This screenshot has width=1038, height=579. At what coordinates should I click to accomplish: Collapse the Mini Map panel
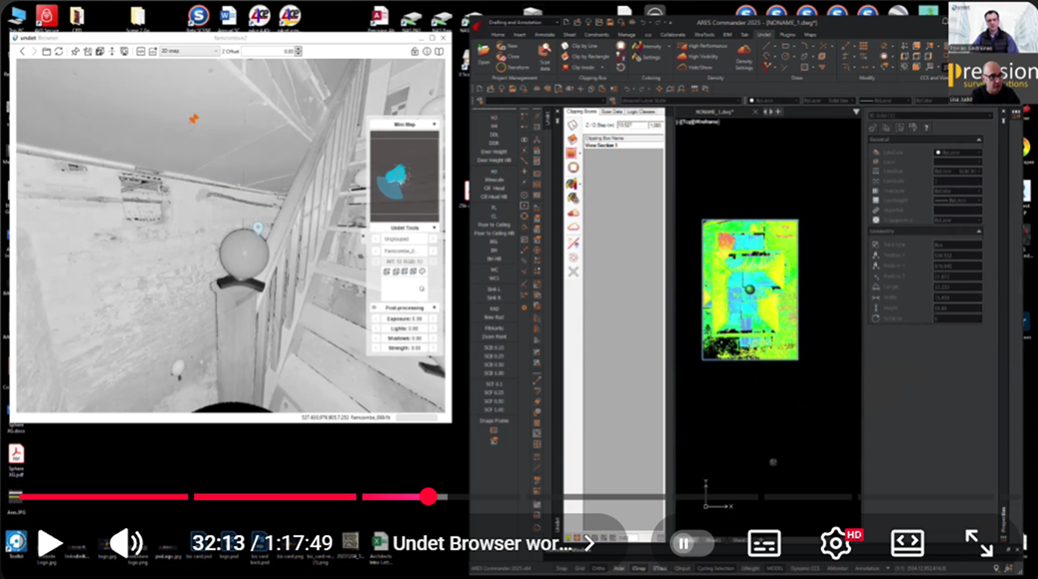click(x=434, y=124)
